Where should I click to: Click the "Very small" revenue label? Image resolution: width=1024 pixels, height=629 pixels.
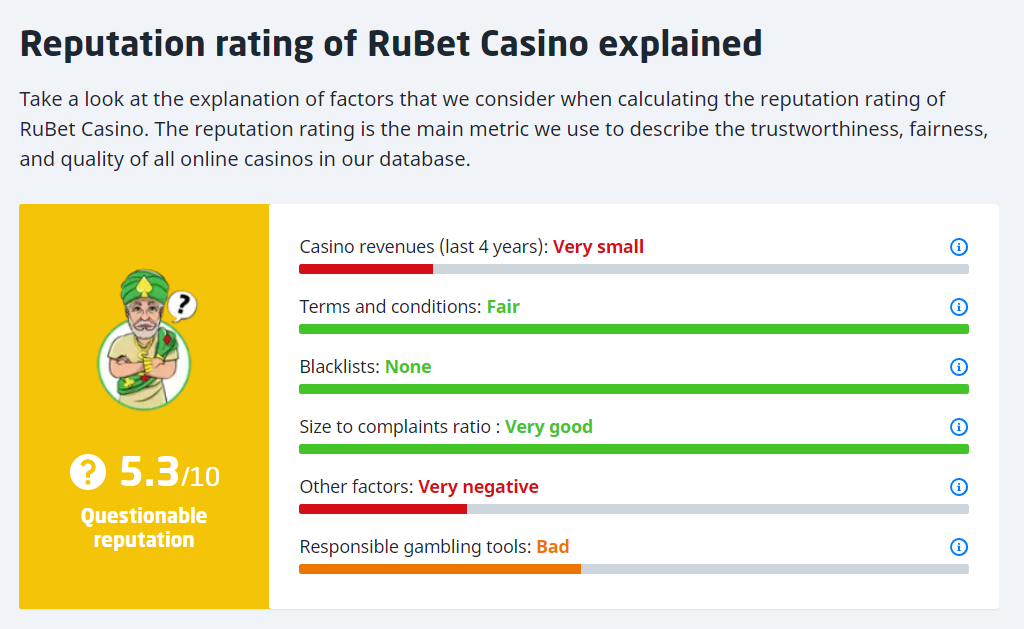coord(598,247)
